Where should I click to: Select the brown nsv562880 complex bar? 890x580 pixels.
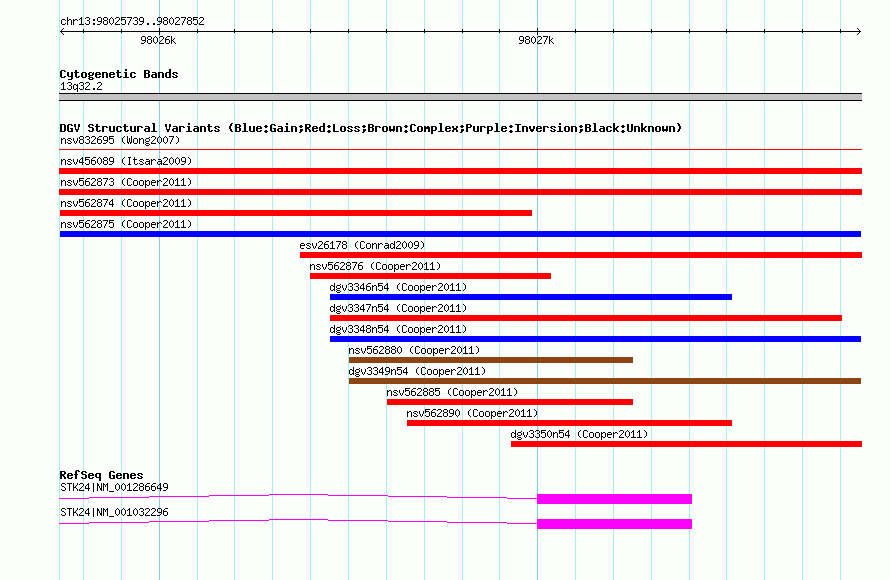click(x=490, y=360)
